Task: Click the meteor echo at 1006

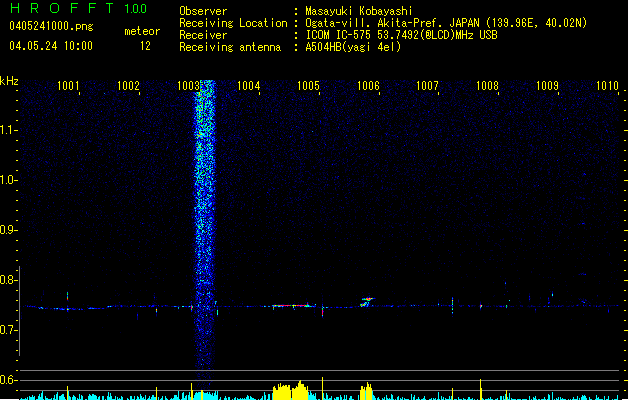Action: 367,302
